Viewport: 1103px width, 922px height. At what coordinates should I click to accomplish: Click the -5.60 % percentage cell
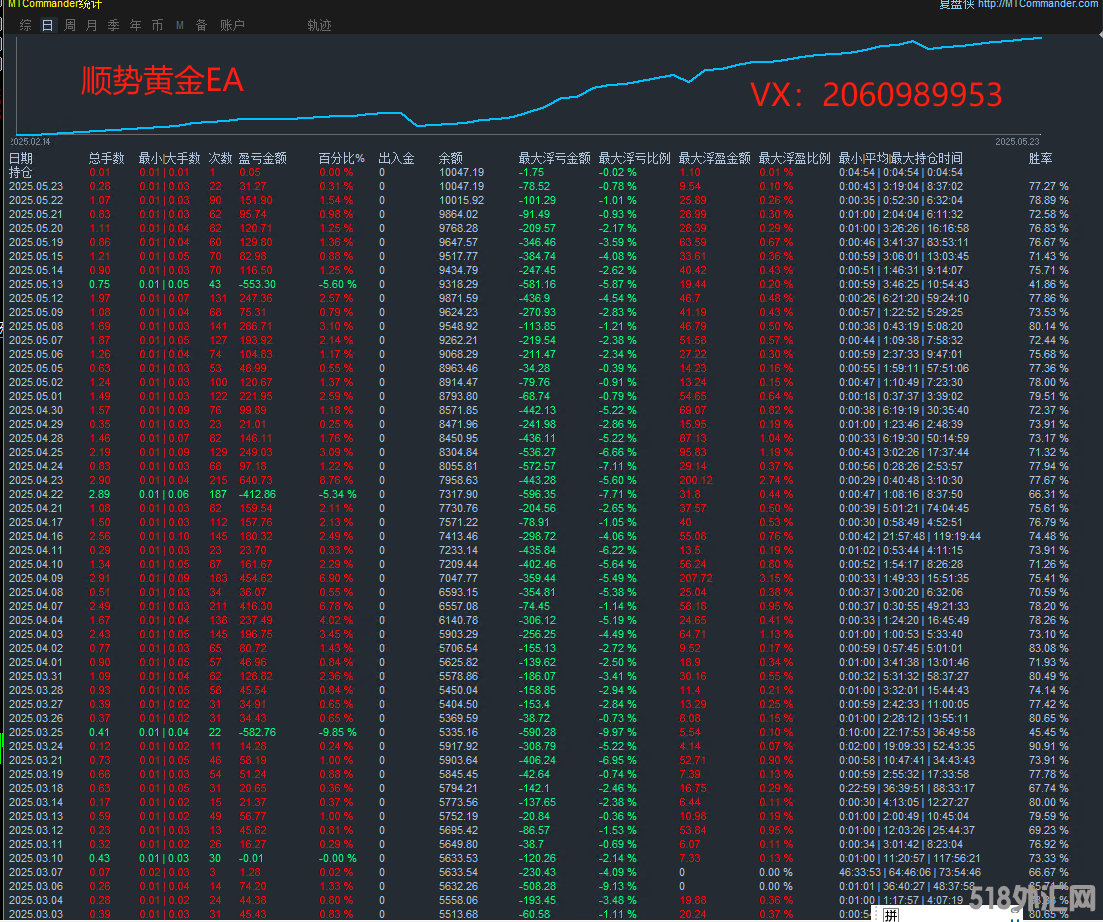point(338,284)
